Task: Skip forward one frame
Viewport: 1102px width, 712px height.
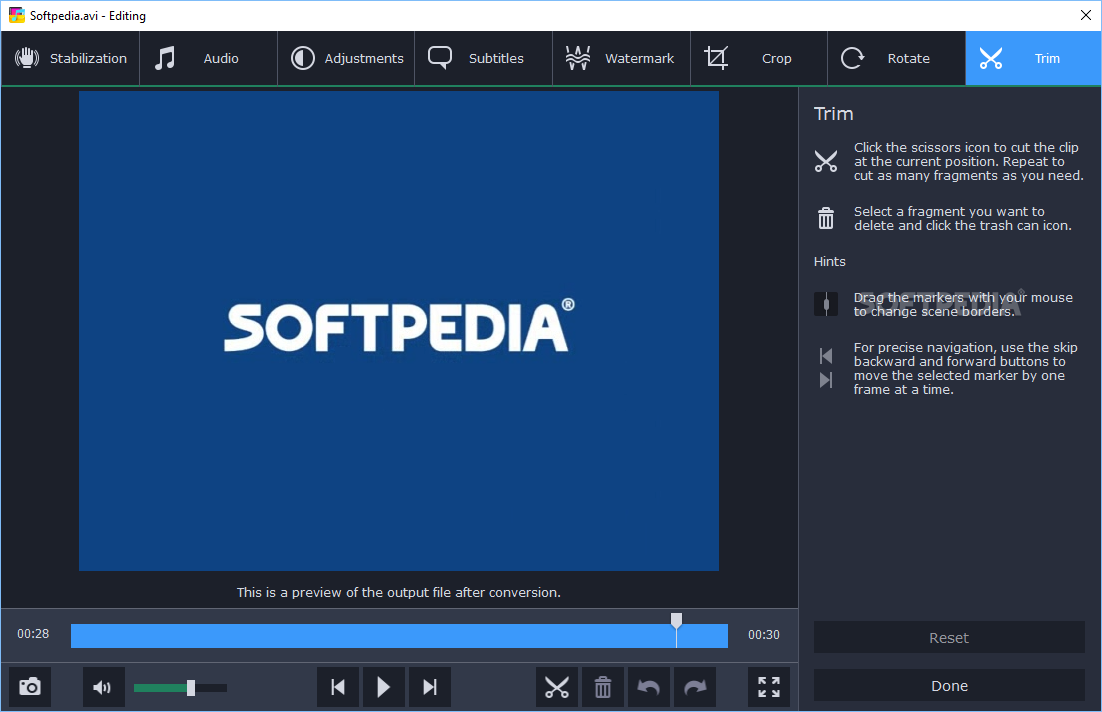Action: [429, 687]
